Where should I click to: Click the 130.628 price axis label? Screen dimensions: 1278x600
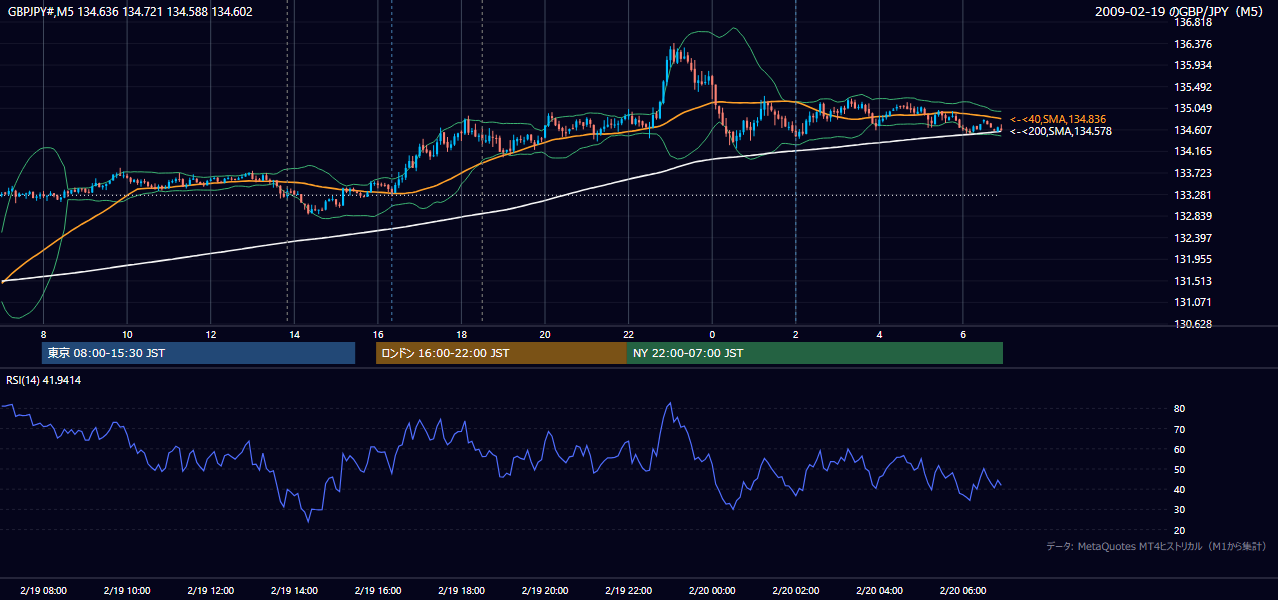[x=1192, y=325]
